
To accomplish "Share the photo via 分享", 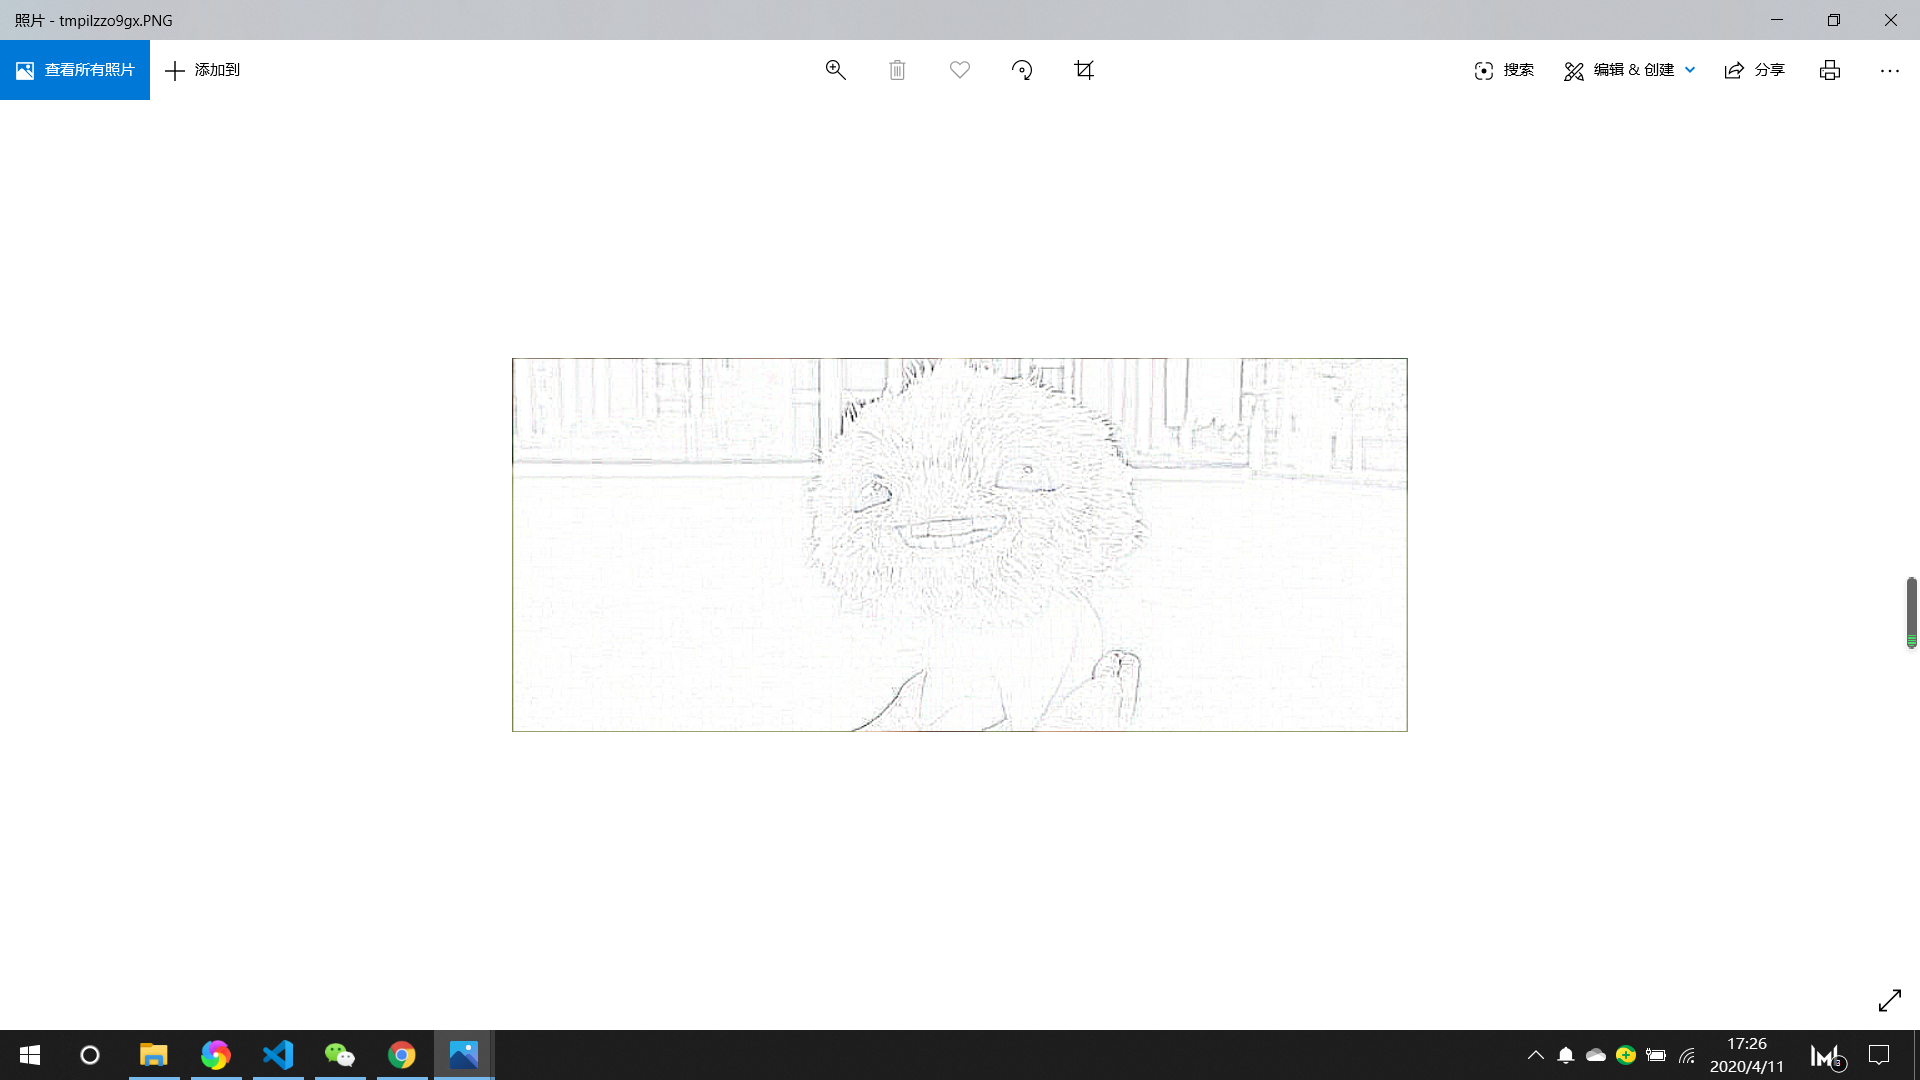I will [1755, 70].
